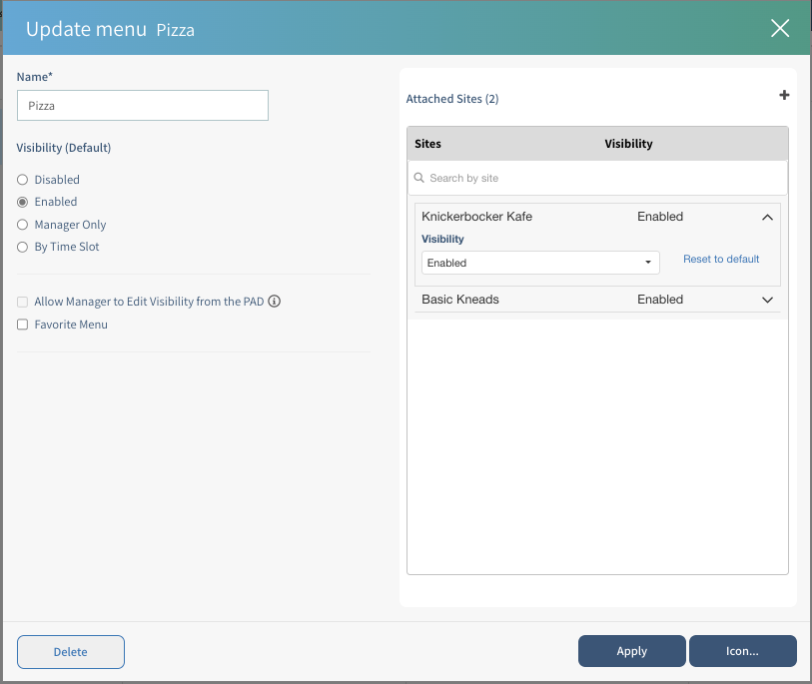Select the Disabled visibility radio button
812x684 pixels.
(x=23, y=180)
